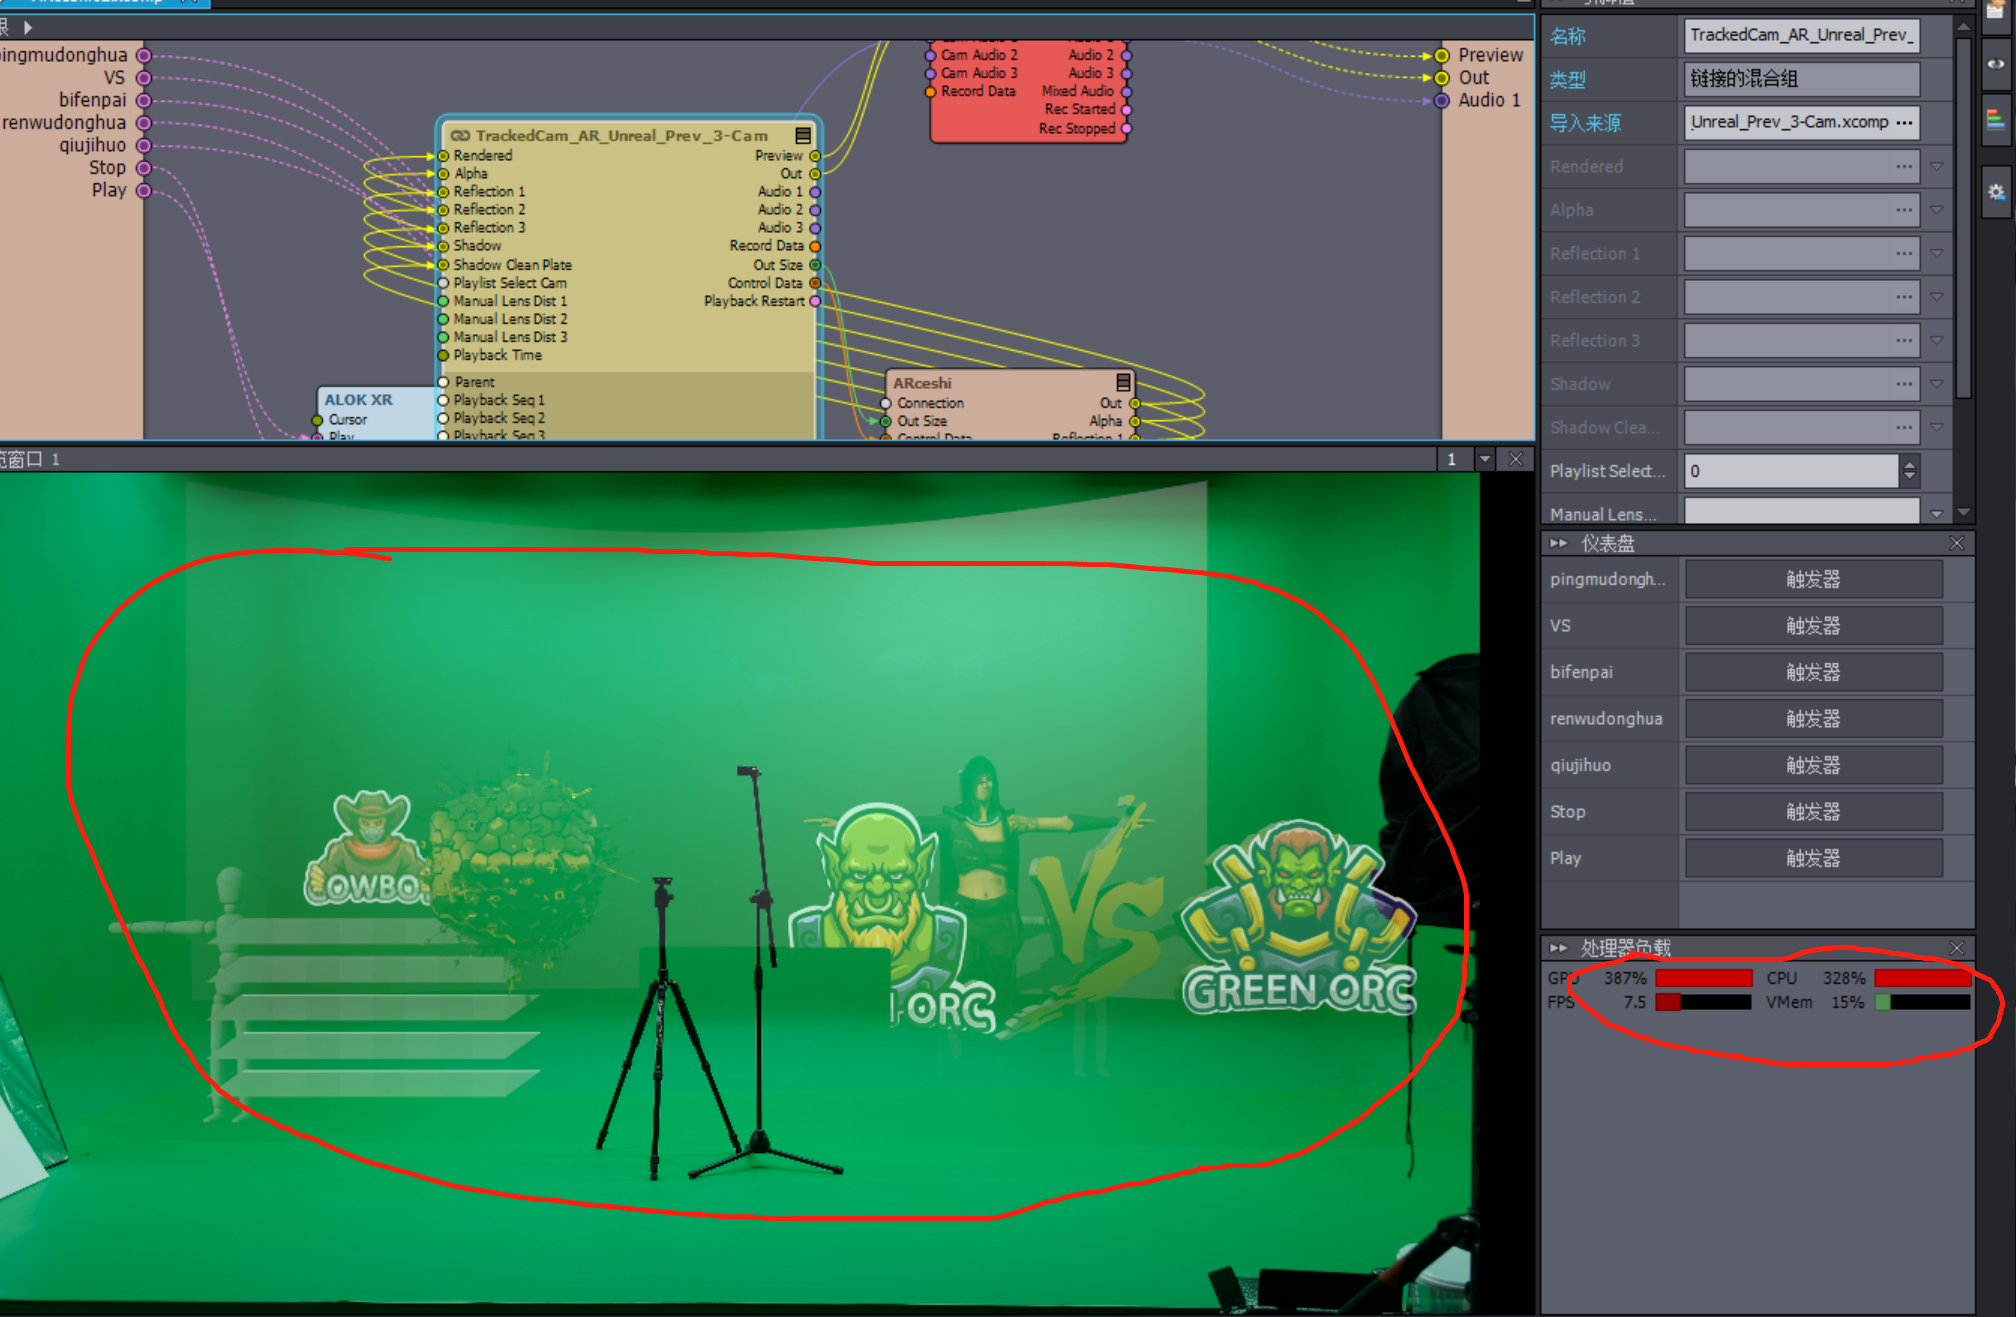
Task: Trigger the renwudonghua 触发器 button
Action: point(1813,719)
